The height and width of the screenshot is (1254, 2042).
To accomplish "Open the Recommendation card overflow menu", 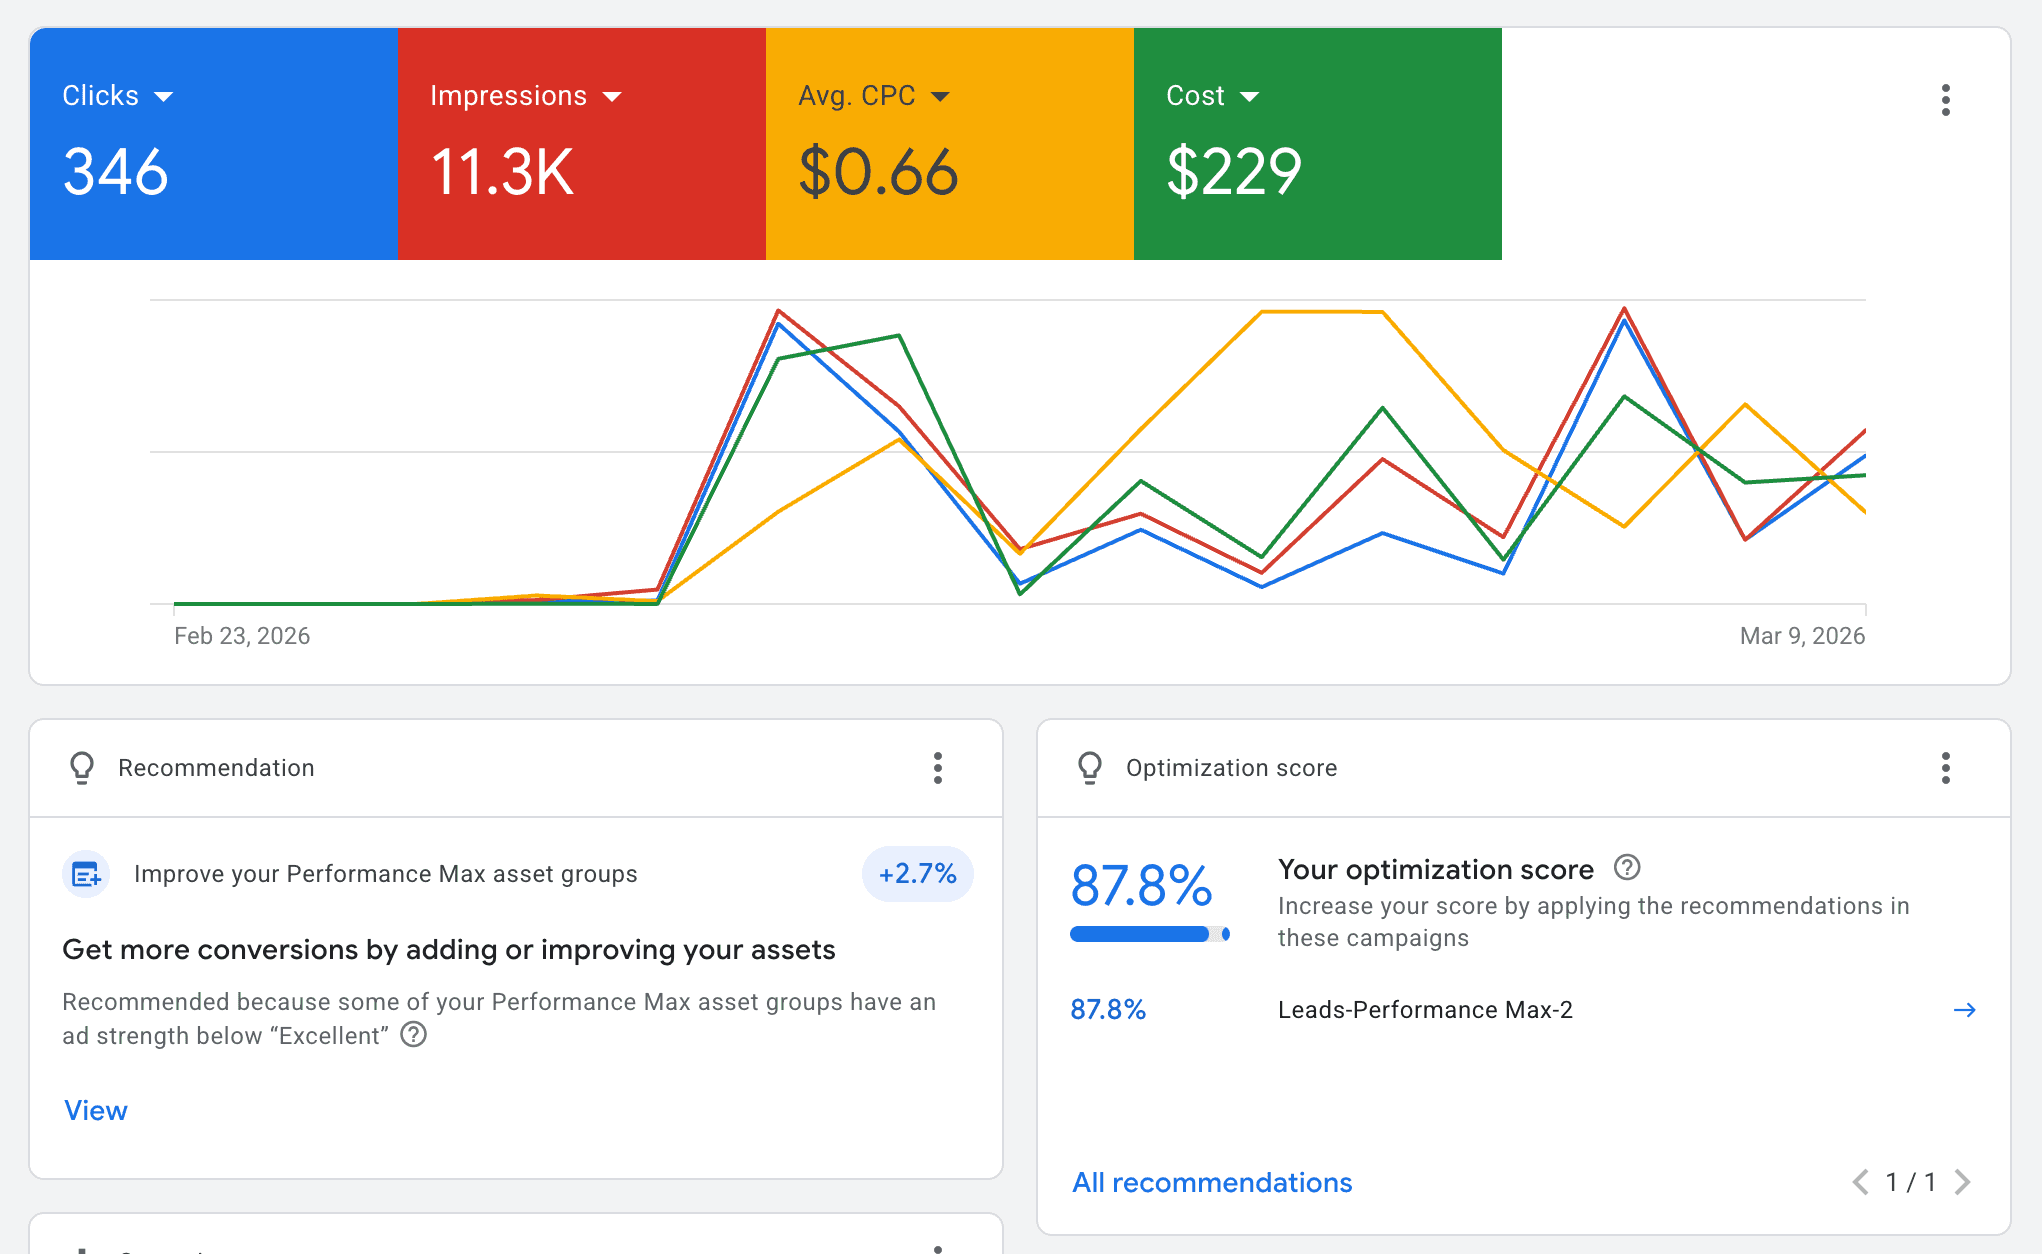I will pyautogui.click(x=938, y=768).
